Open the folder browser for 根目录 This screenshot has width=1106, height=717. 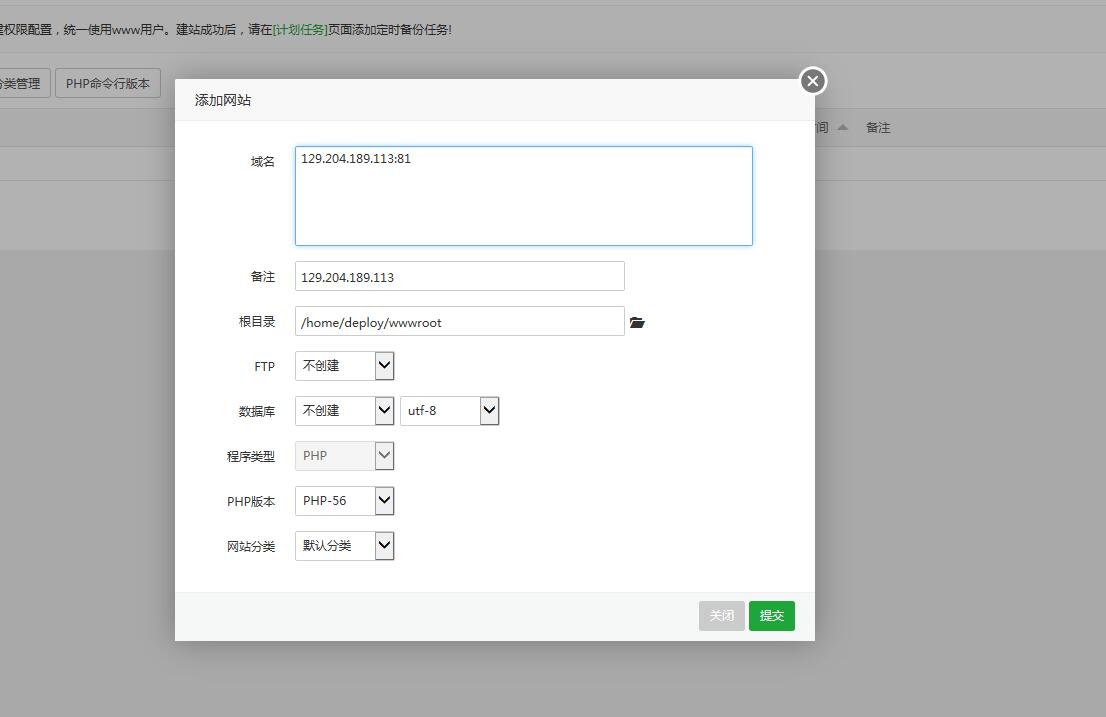point(637,322)
